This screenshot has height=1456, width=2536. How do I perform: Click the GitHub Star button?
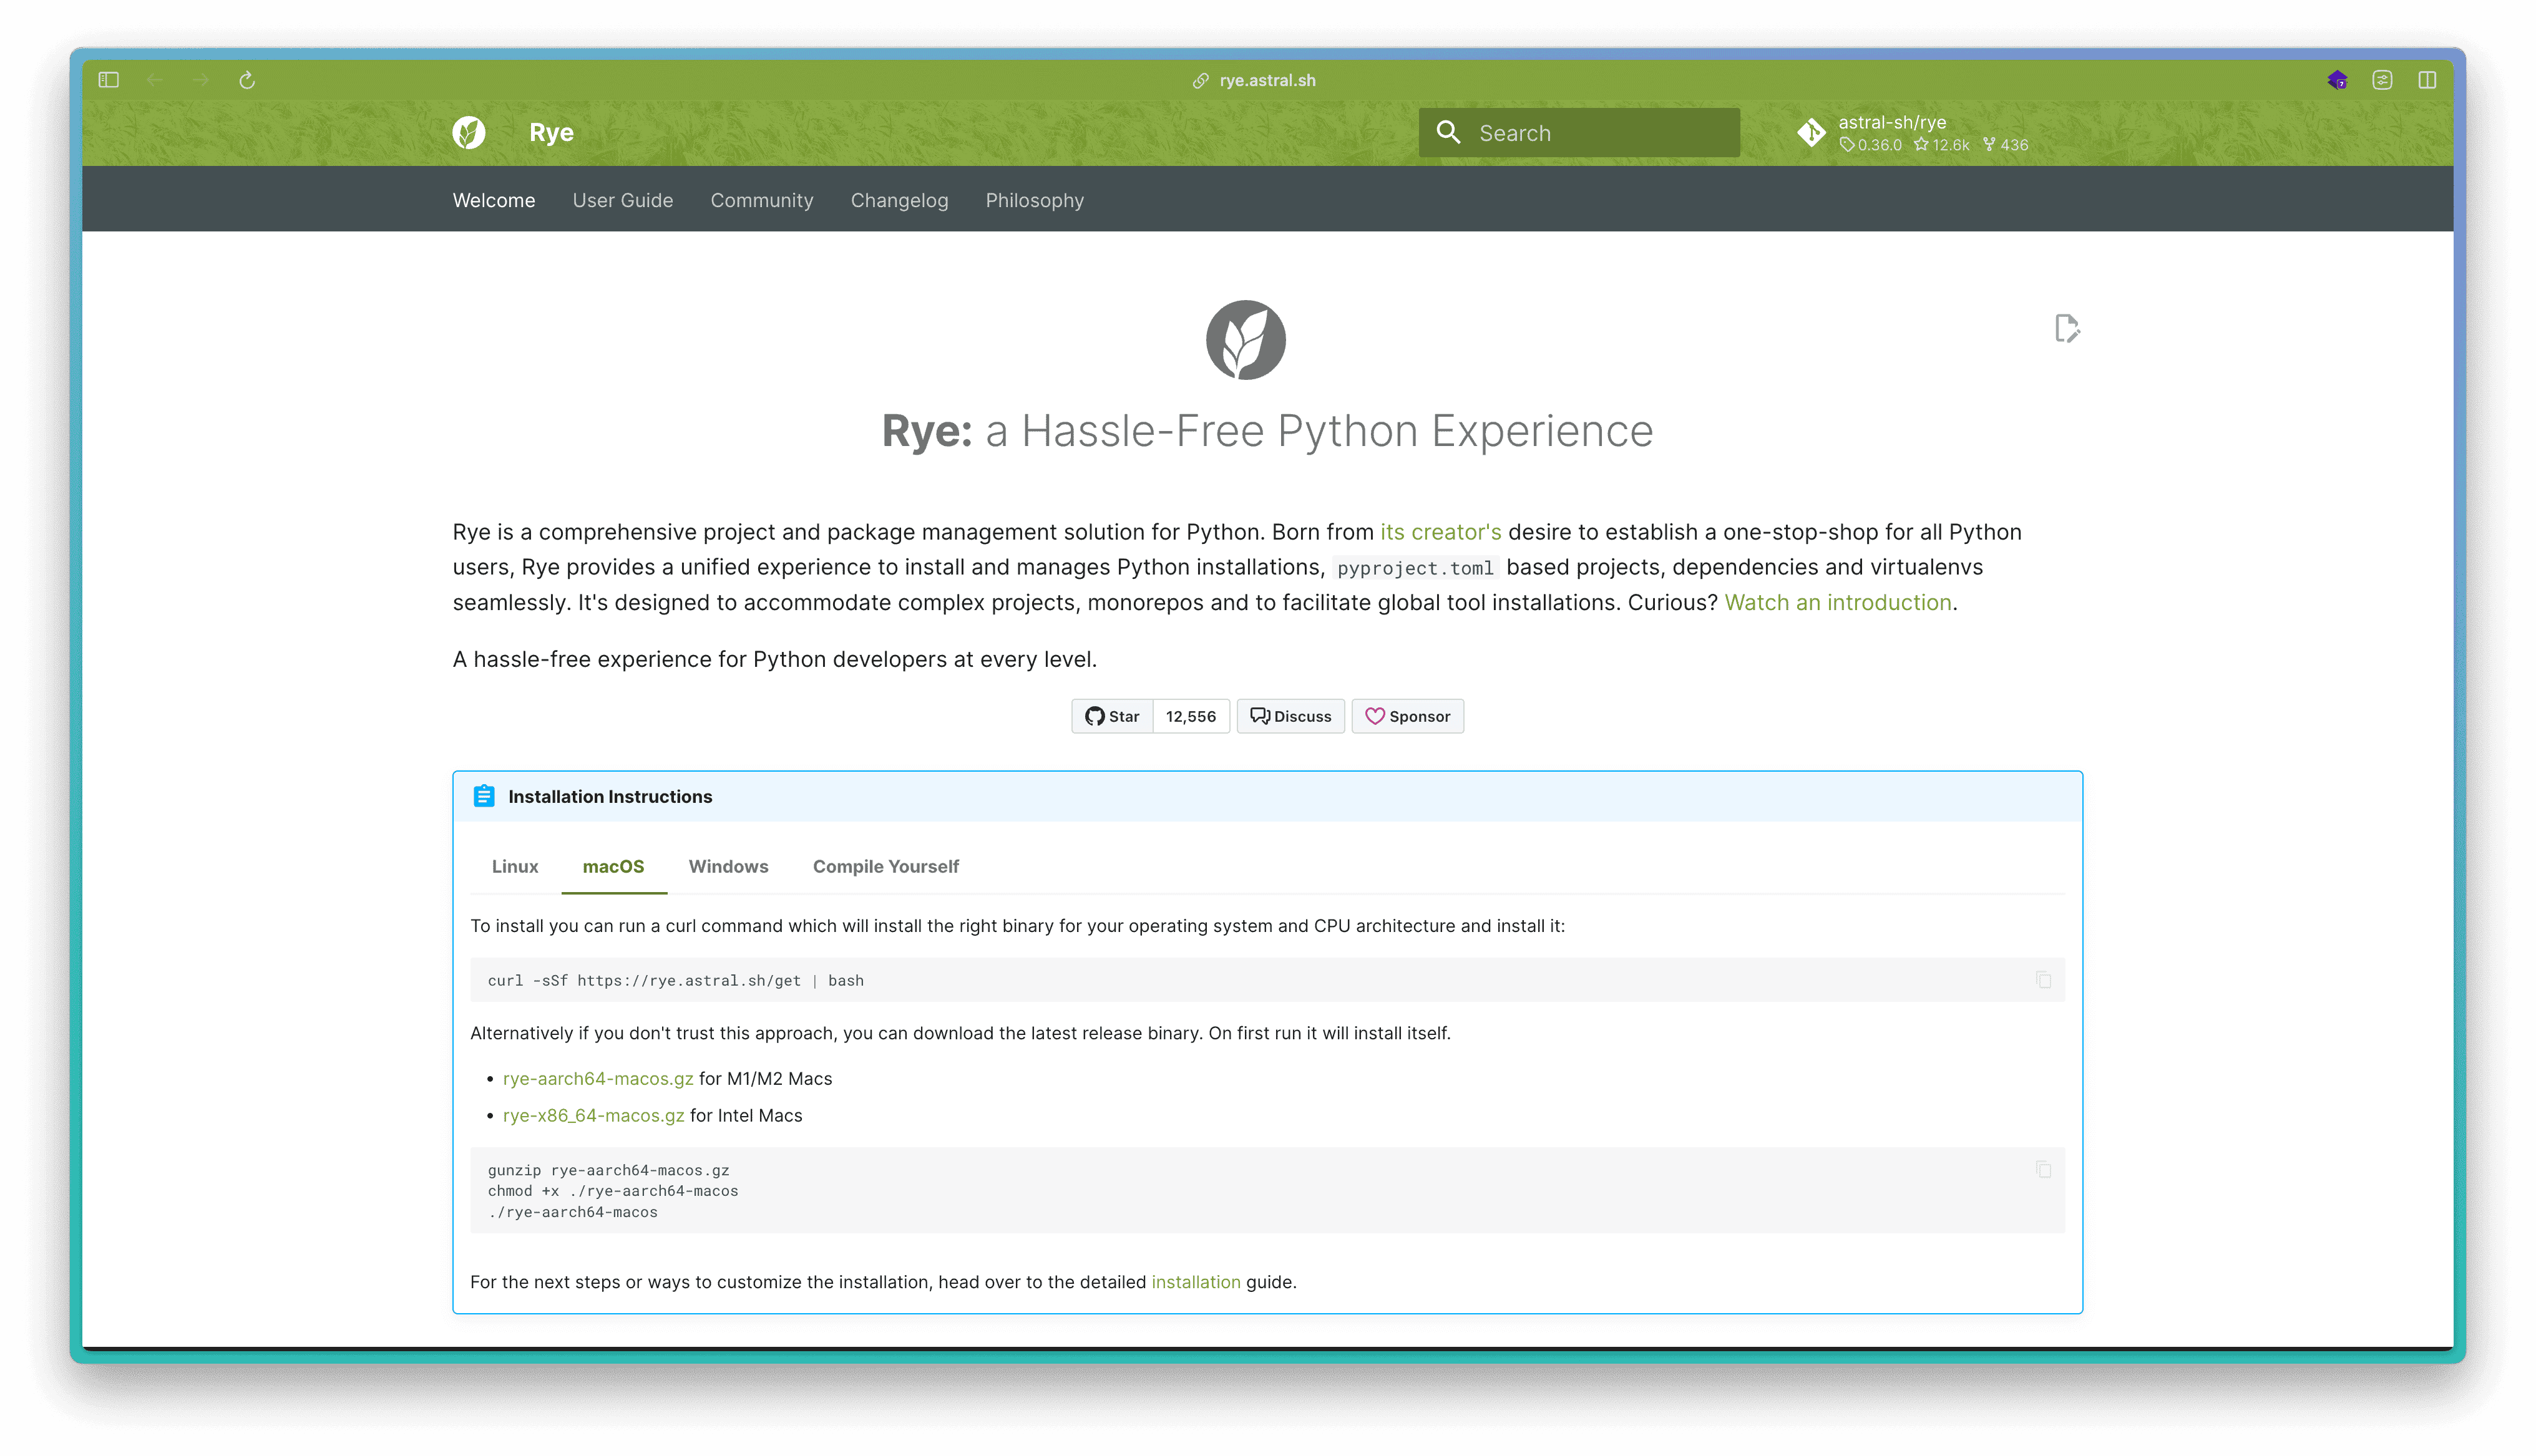(1112, 716)
